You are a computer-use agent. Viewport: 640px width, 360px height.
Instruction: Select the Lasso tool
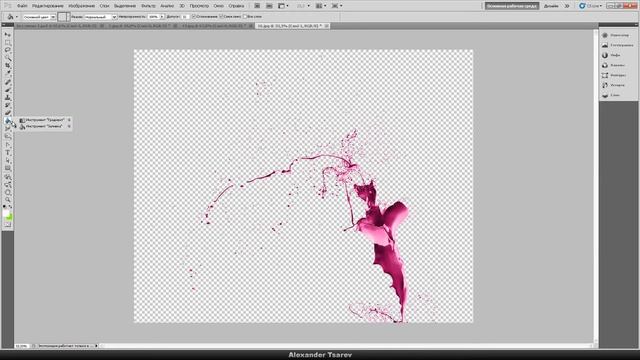click(7, 50)
